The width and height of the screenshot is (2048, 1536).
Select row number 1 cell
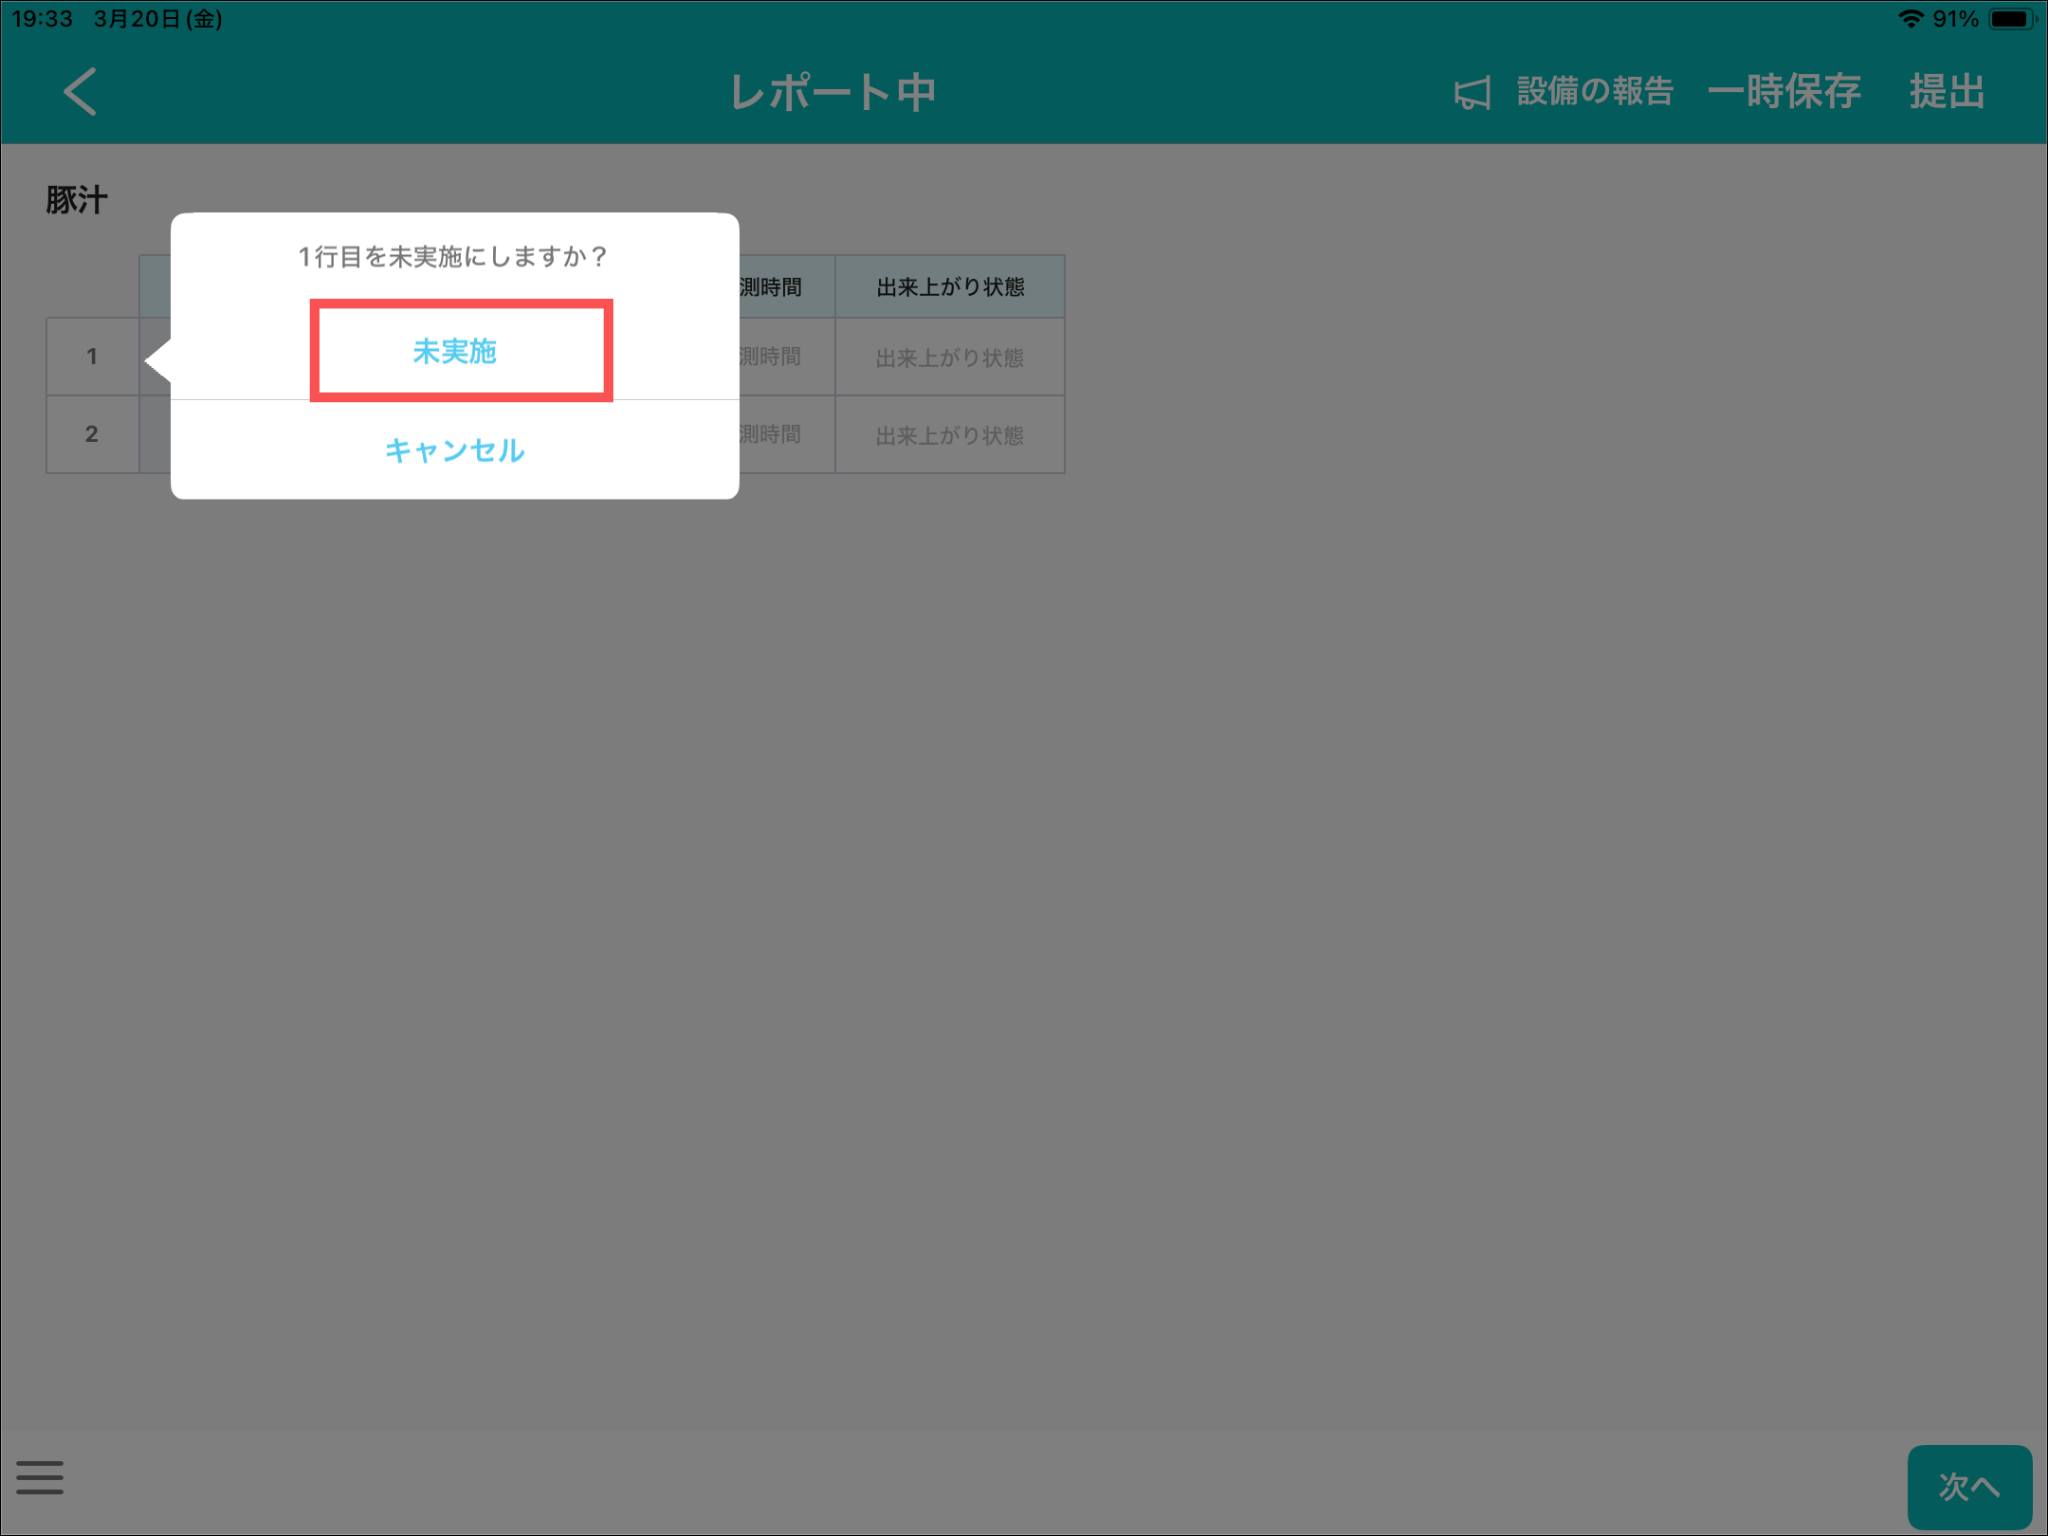pyautogui.click(x=92, y=356)
